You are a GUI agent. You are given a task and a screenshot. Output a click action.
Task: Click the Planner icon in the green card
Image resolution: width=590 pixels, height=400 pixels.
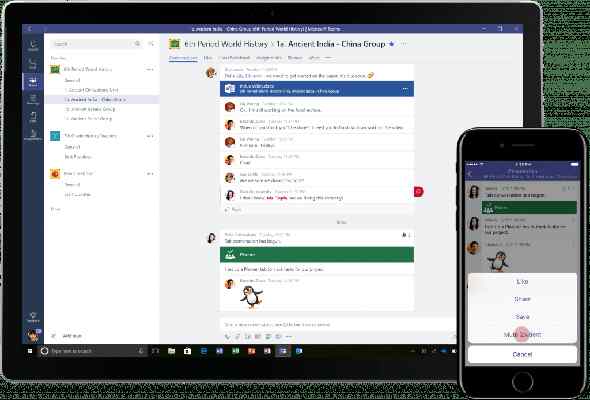(x=230, y=255)
